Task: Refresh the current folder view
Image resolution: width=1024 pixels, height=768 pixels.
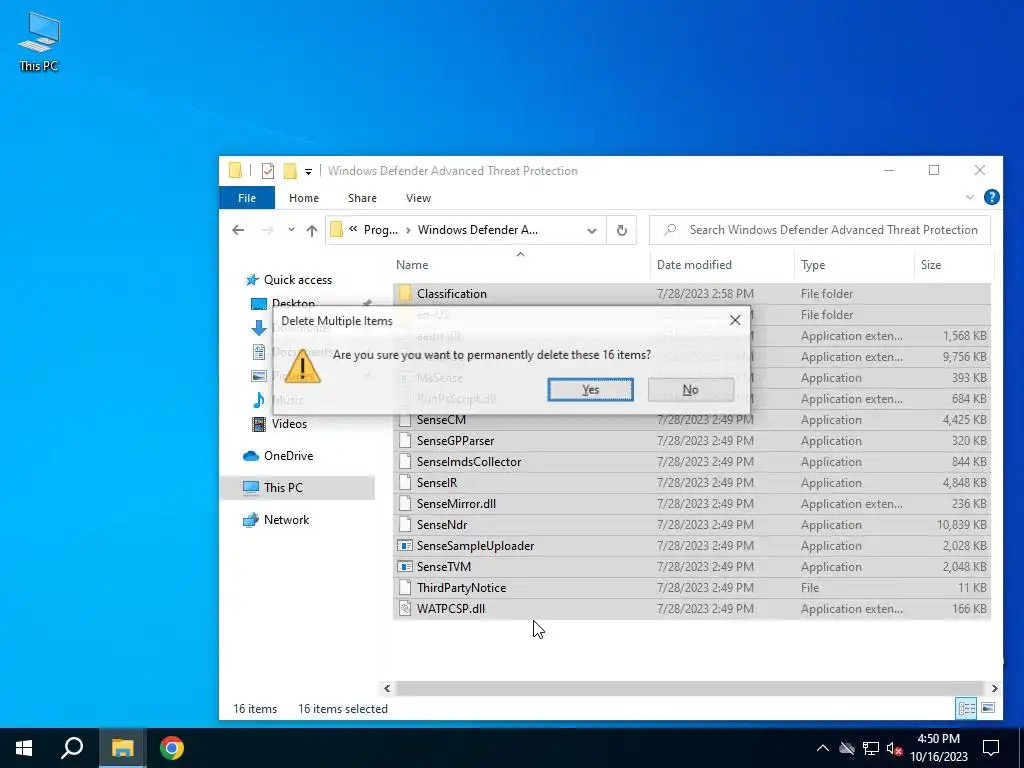Action: point(622,230)
